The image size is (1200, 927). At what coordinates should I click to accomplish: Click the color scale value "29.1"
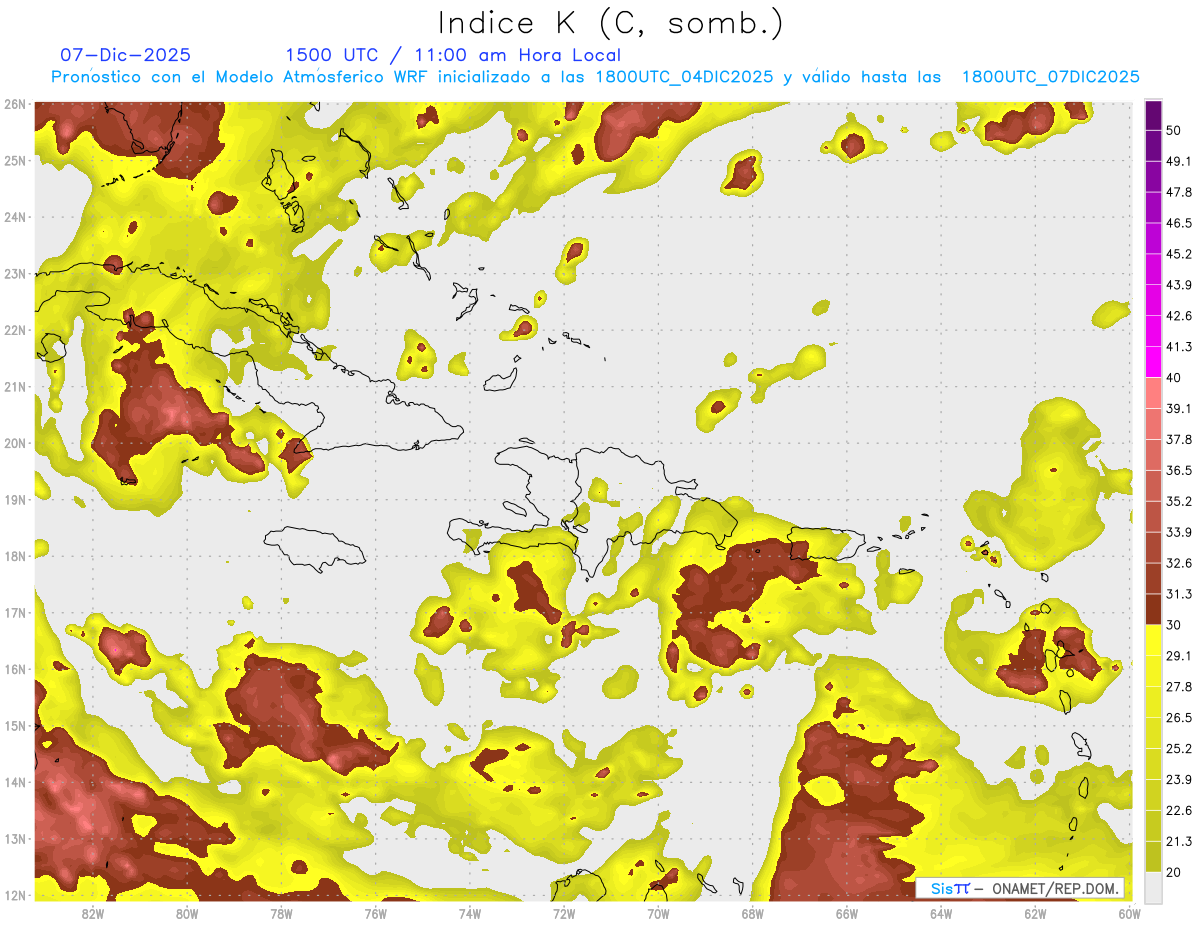click(1178, 655)
